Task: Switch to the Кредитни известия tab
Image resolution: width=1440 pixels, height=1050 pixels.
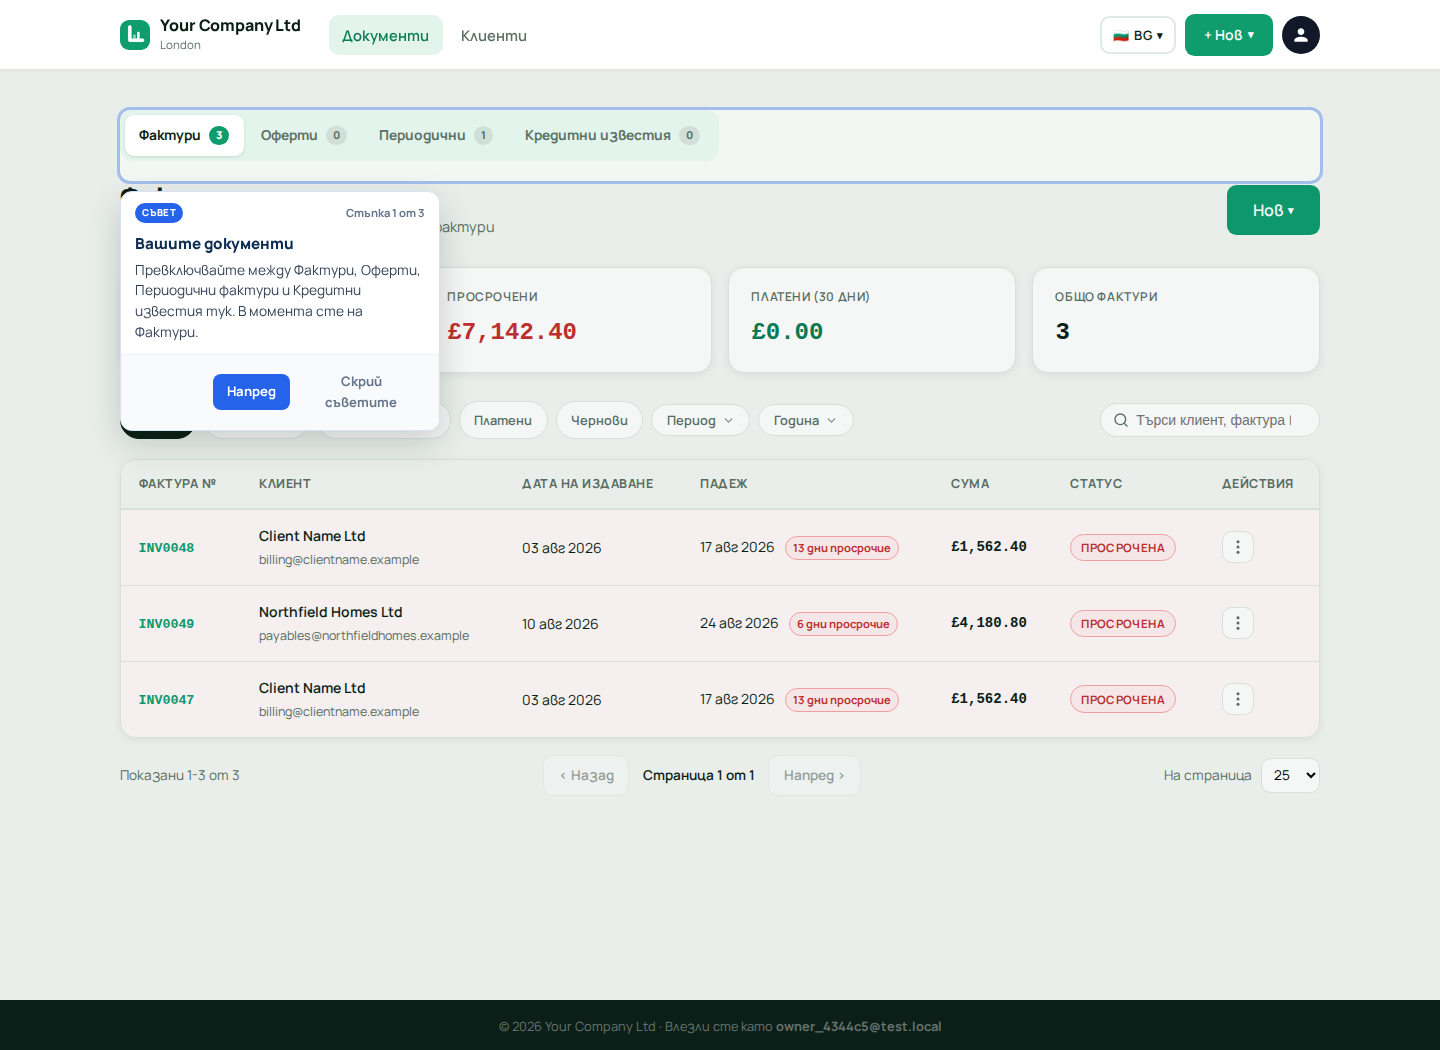Action: (612, 135)
